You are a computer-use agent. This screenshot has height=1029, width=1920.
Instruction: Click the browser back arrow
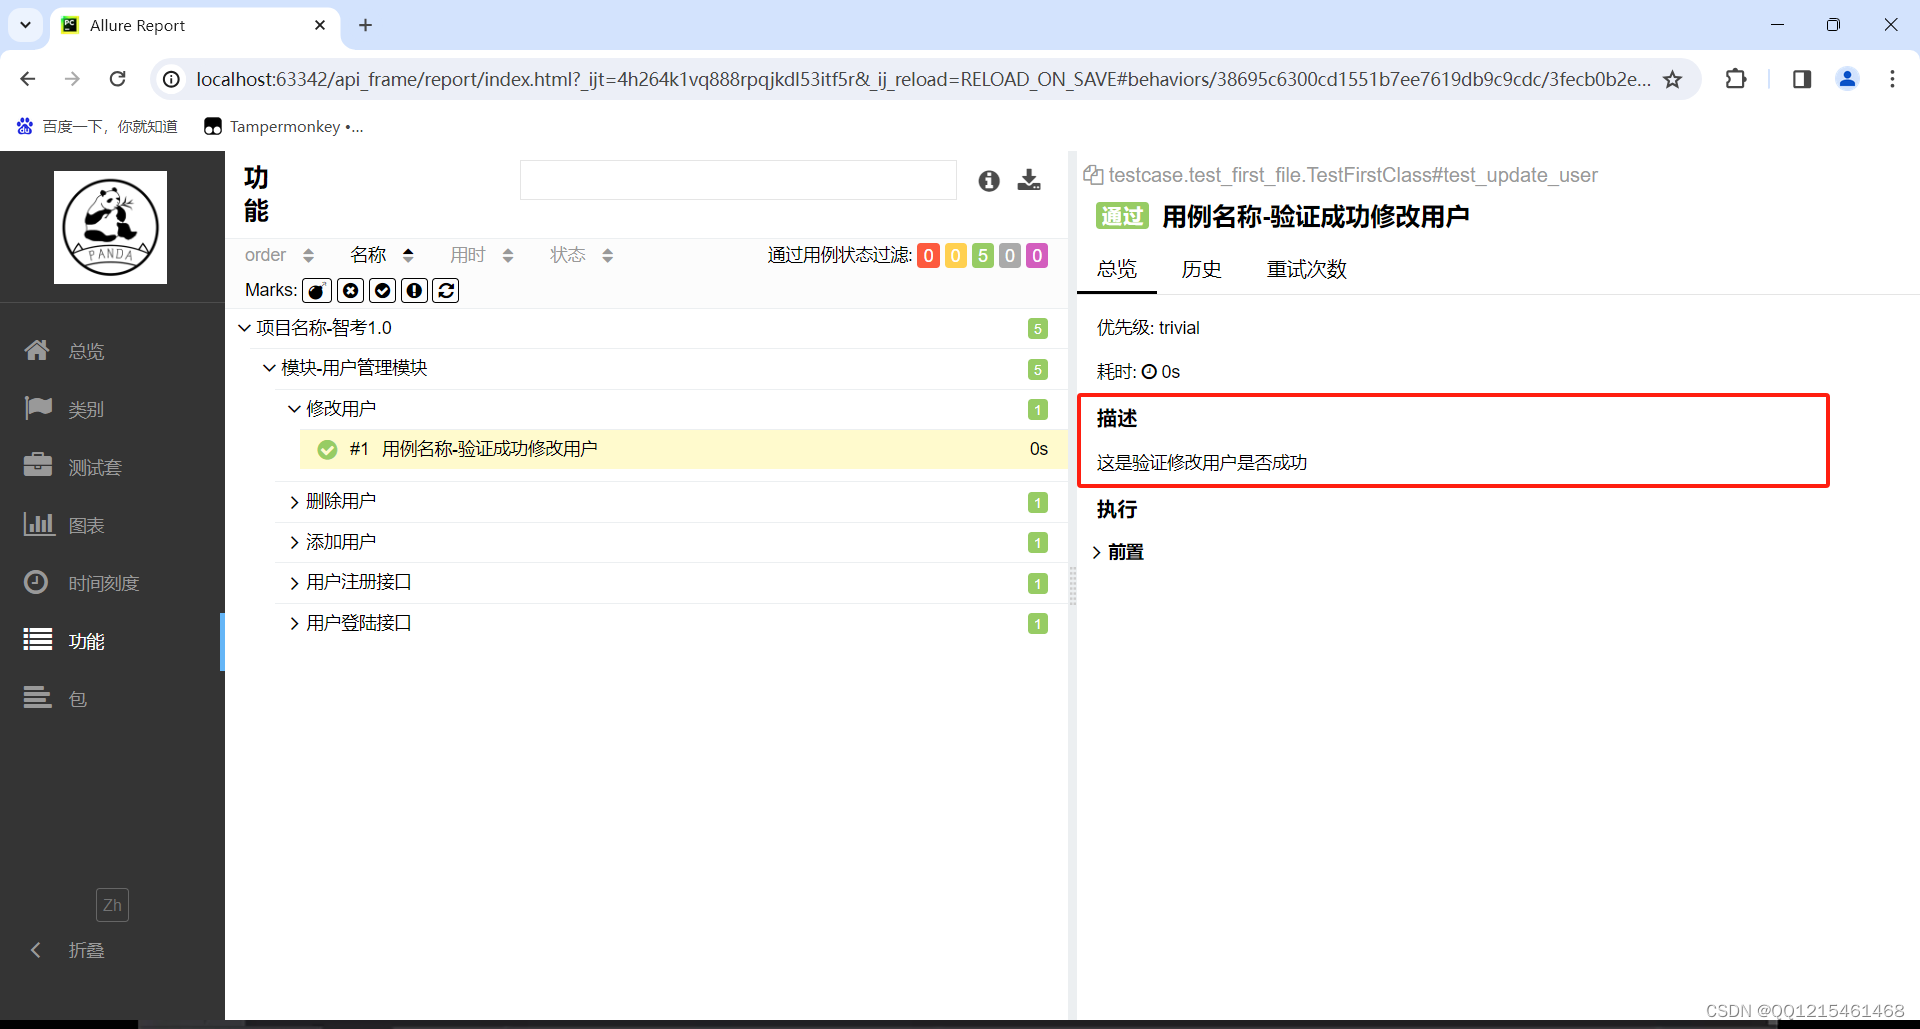click(x=28, y=79)
